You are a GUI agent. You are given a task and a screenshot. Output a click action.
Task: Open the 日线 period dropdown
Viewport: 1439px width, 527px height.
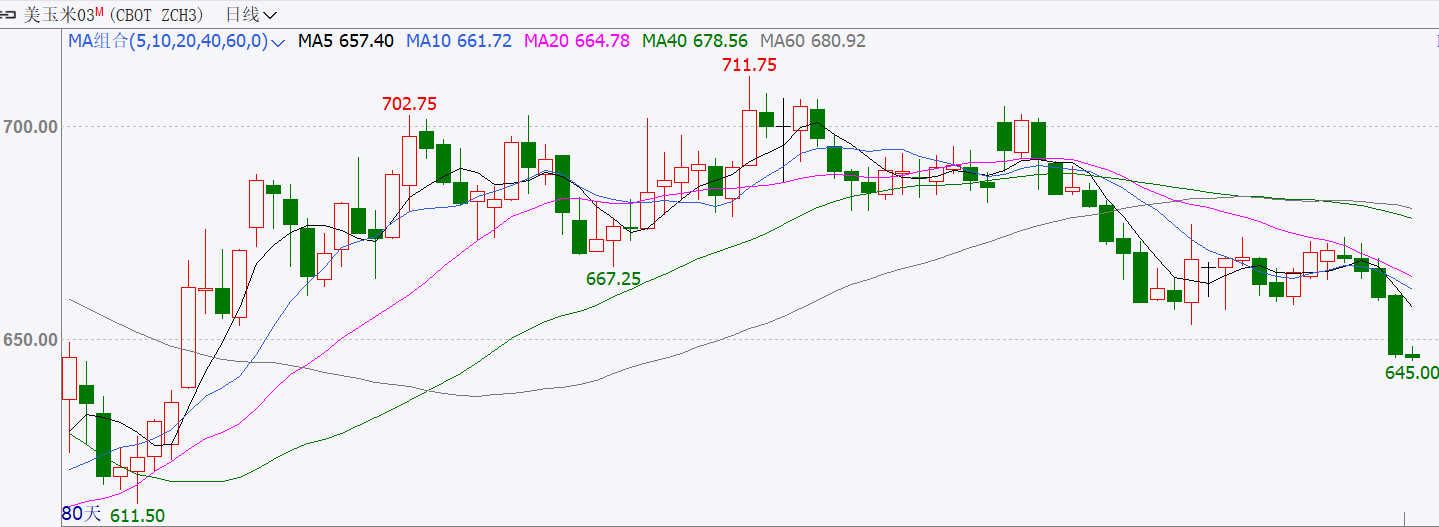(252, 15)
